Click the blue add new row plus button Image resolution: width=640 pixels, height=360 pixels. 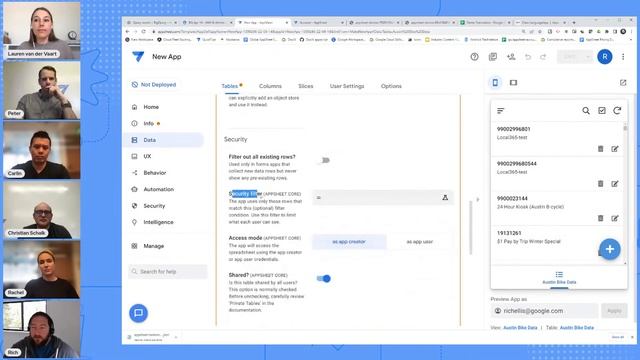[610, 249]
